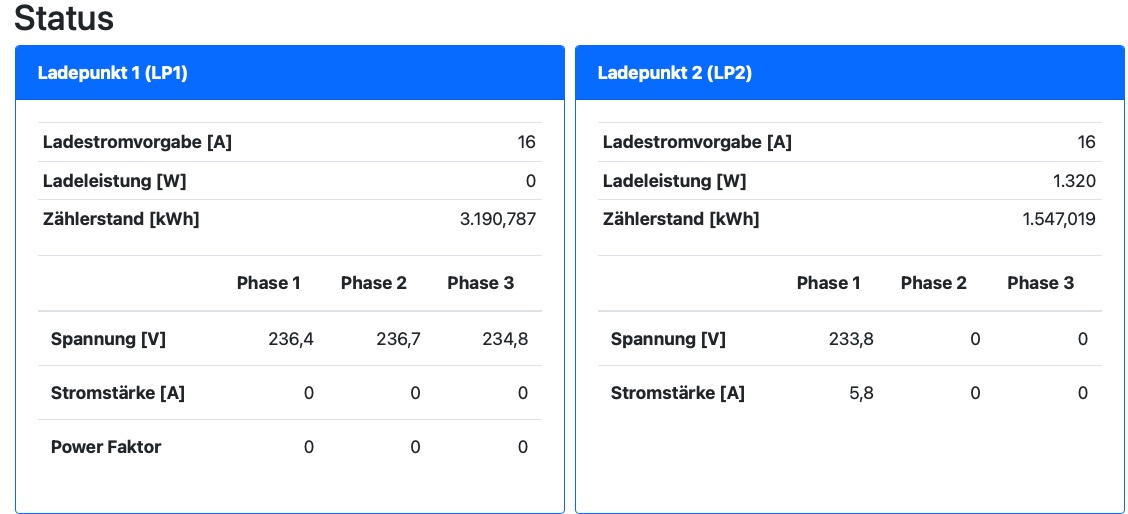Click the Status page heading
The image size is (1128, 514).
coord(64,18)
